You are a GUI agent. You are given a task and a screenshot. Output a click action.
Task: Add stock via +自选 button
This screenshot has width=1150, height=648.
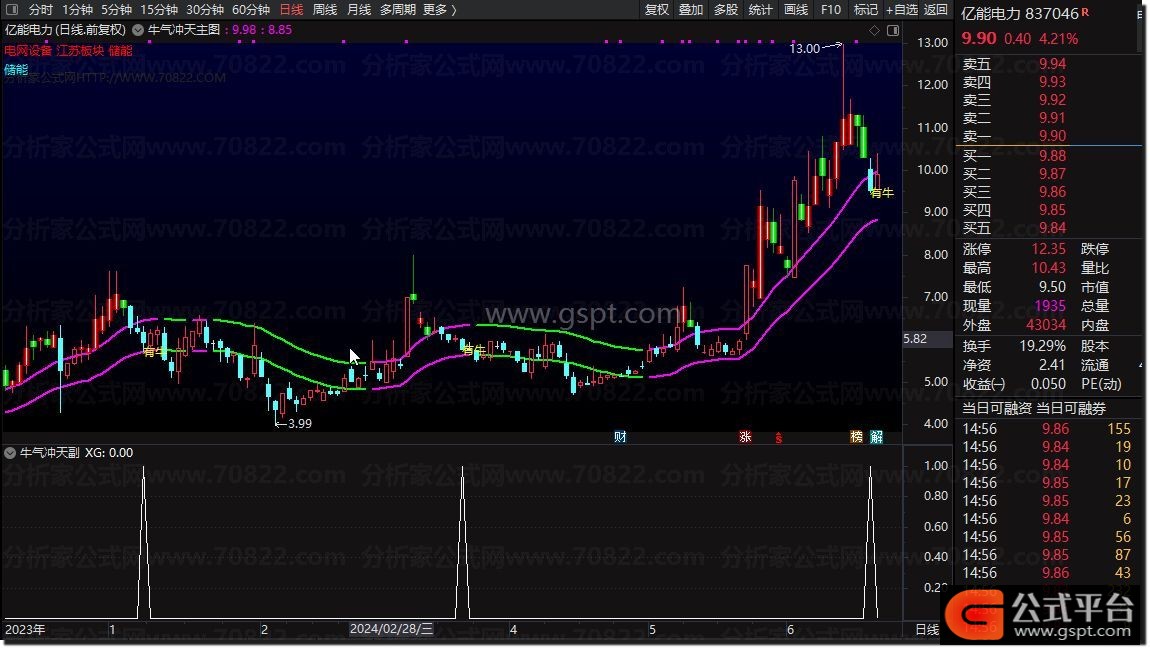[901, 10]
